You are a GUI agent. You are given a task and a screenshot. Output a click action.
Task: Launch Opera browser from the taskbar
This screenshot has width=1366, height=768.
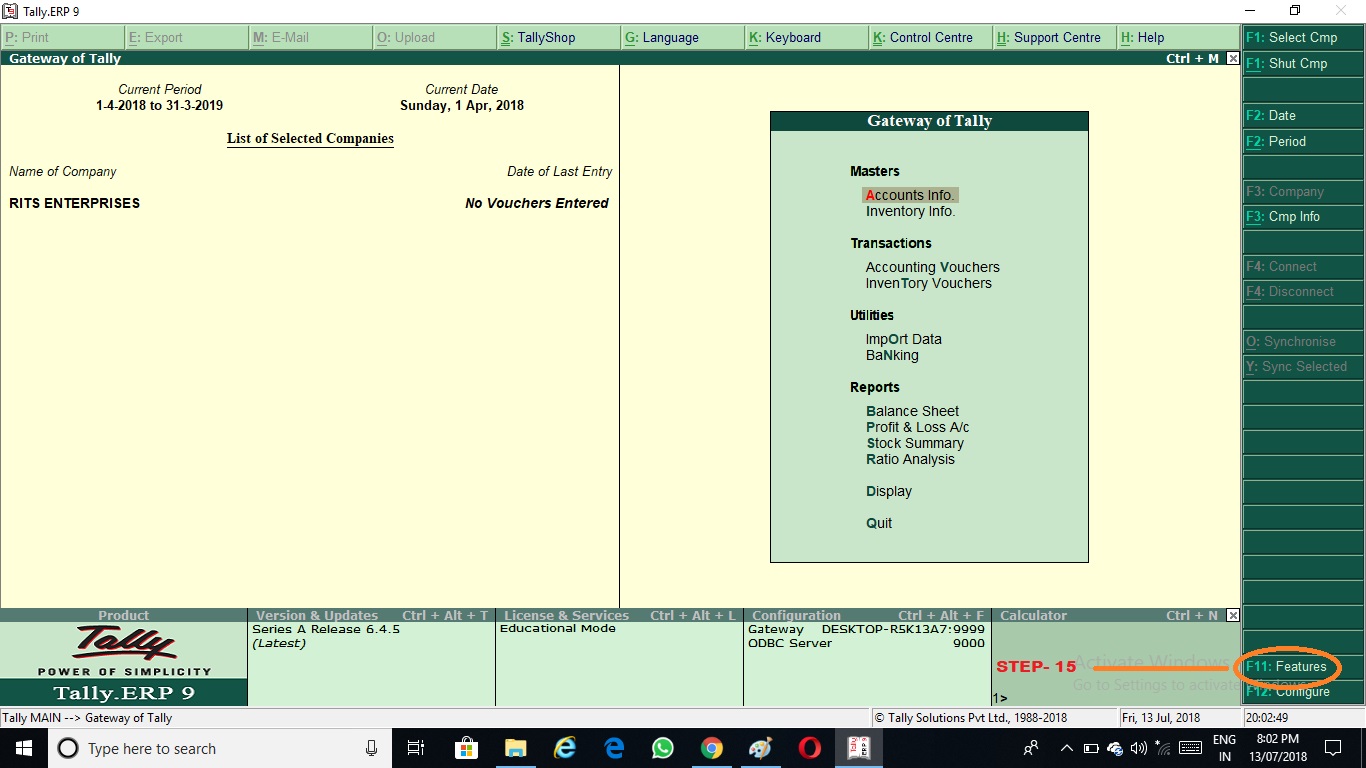click(810, 748)
